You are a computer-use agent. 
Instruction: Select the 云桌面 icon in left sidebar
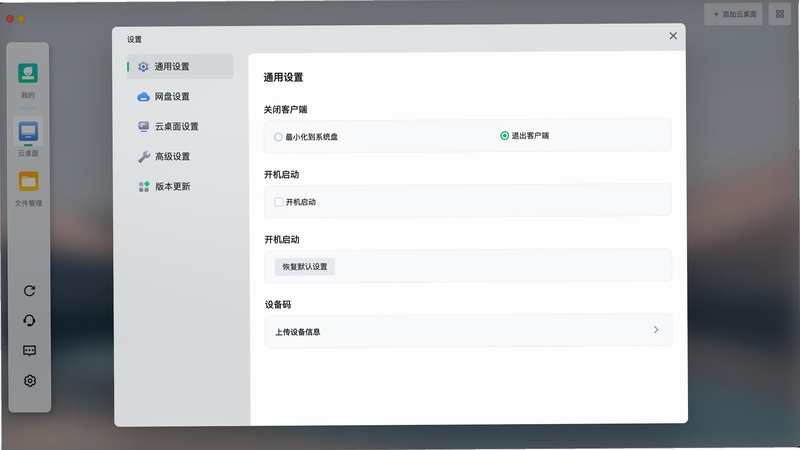28,132
